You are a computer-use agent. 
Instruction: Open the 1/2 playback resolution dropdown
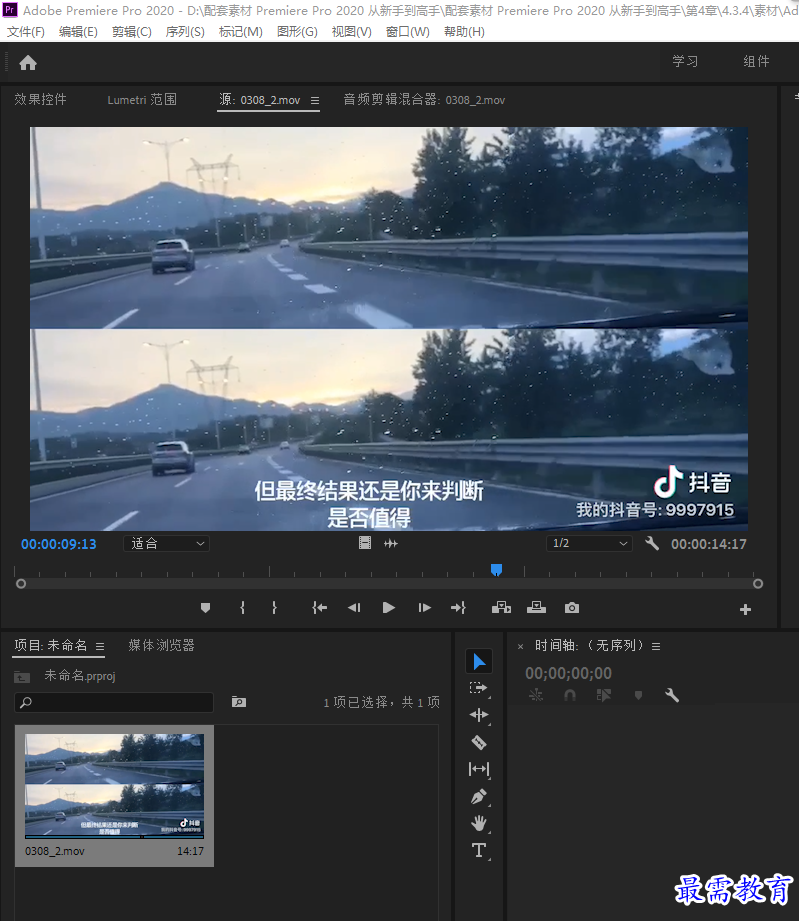click(589, 543)
